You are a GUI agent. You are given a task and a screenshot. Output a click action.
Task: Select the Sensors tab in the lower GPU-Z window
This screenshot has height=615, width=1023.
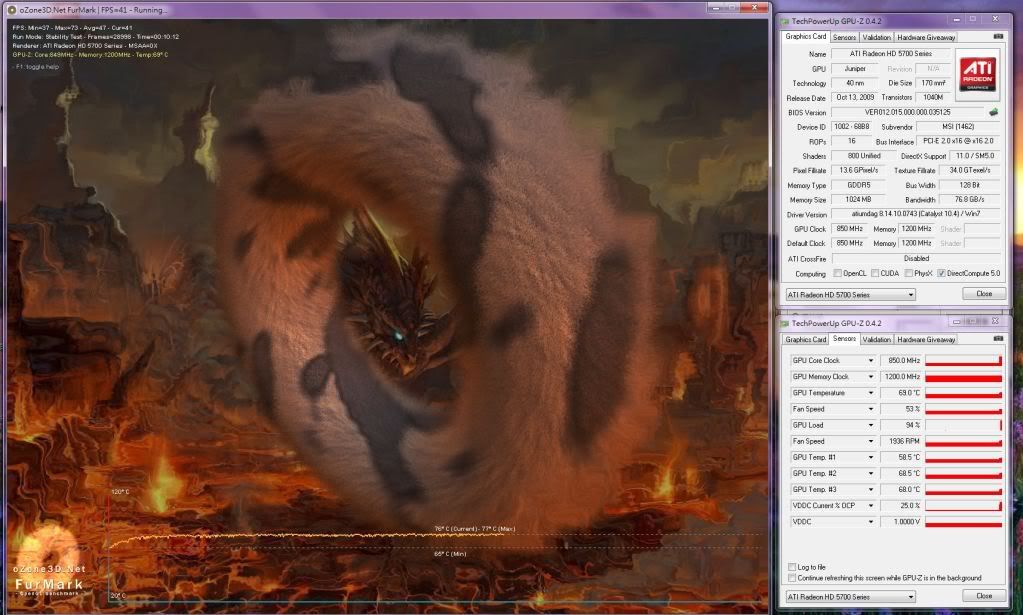[844, 338]
